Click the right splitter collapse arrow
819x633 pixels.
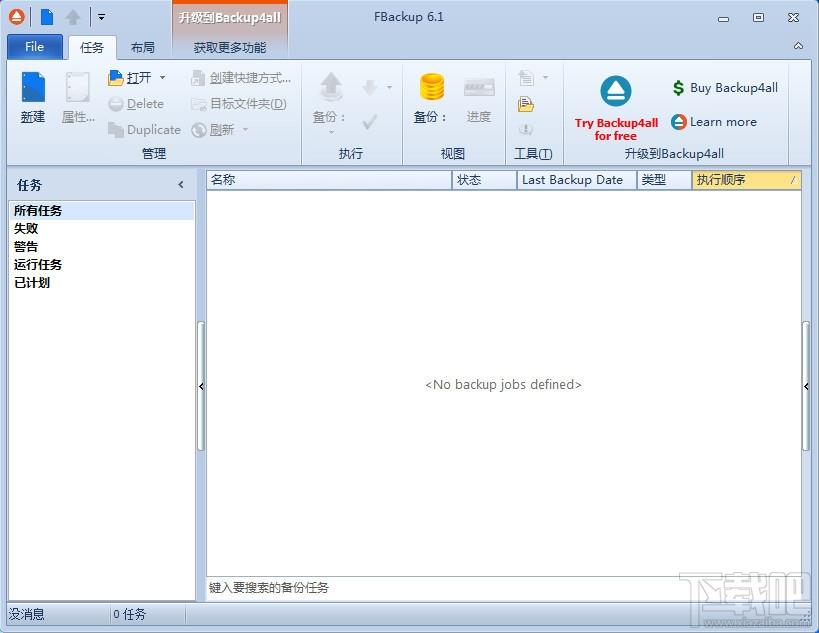(806, 386)
